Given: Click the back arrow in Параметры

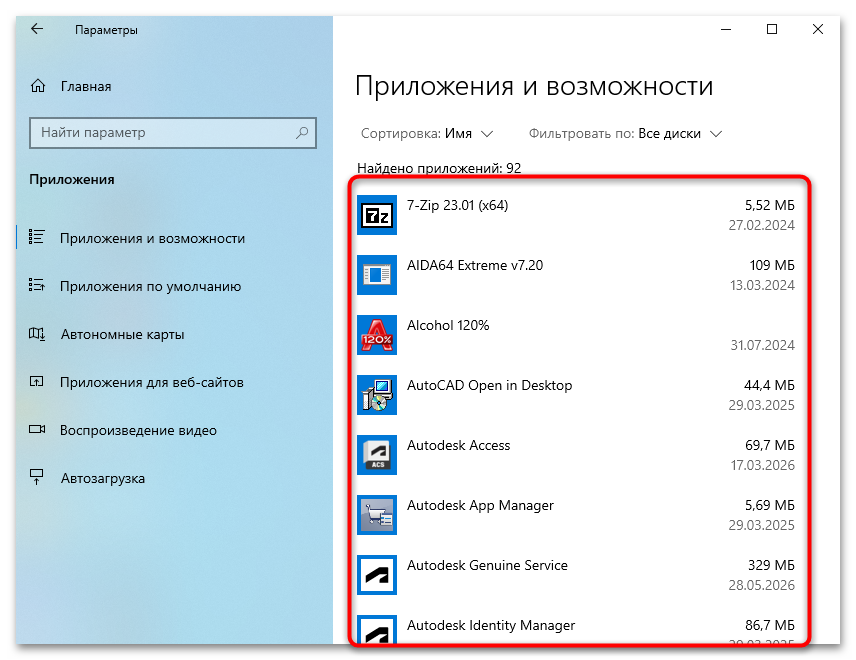Looking at the screenshot, I should [37, 29].
